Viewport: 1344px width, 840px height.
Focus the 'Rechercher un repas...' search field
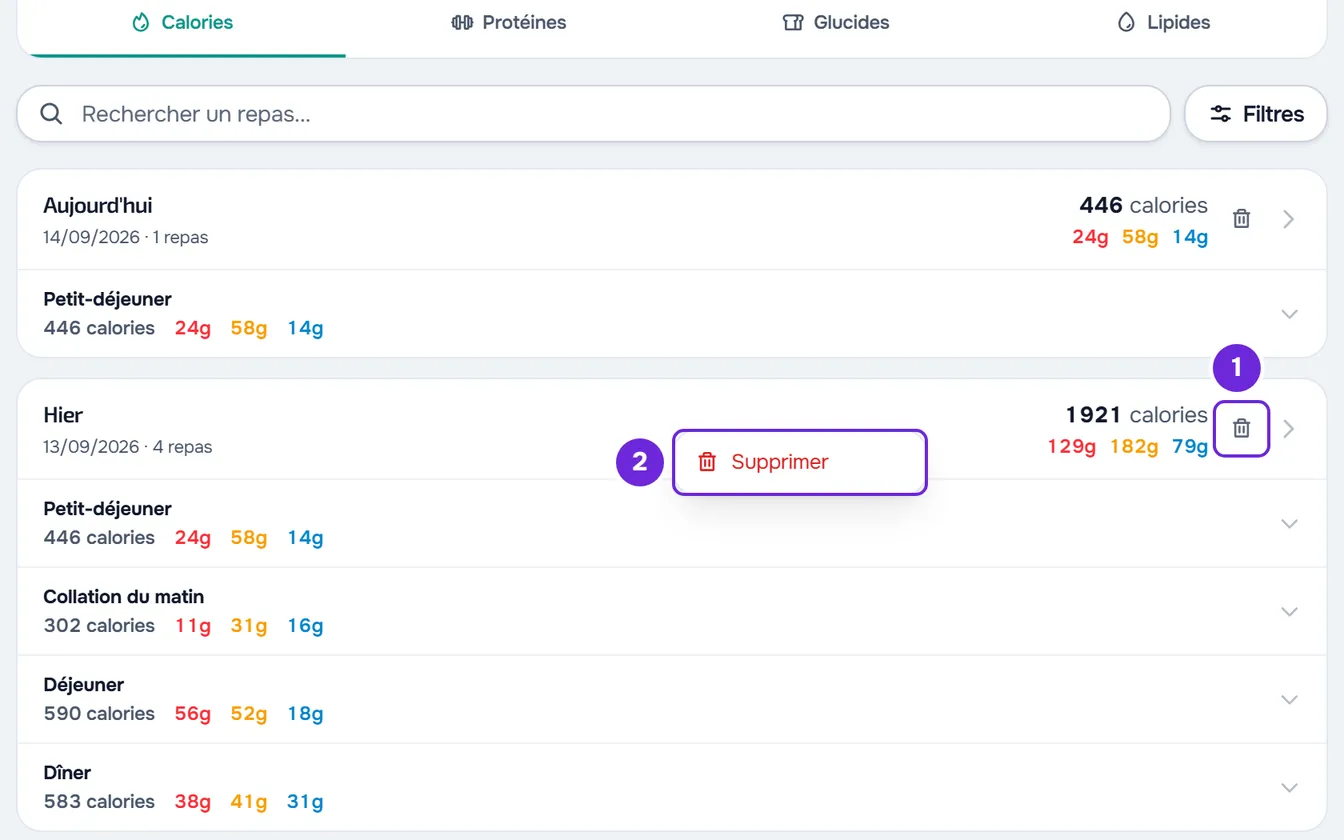pos(594,114)
